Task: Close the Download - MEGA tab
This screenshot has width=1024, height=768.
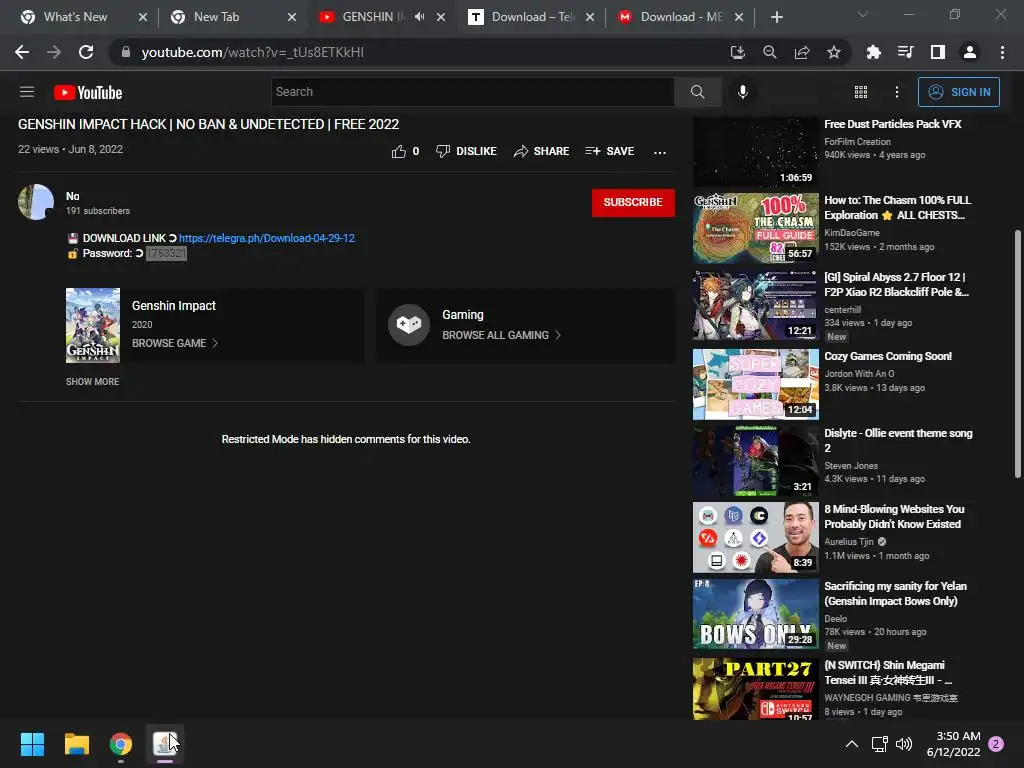Action: click(739, 17)
